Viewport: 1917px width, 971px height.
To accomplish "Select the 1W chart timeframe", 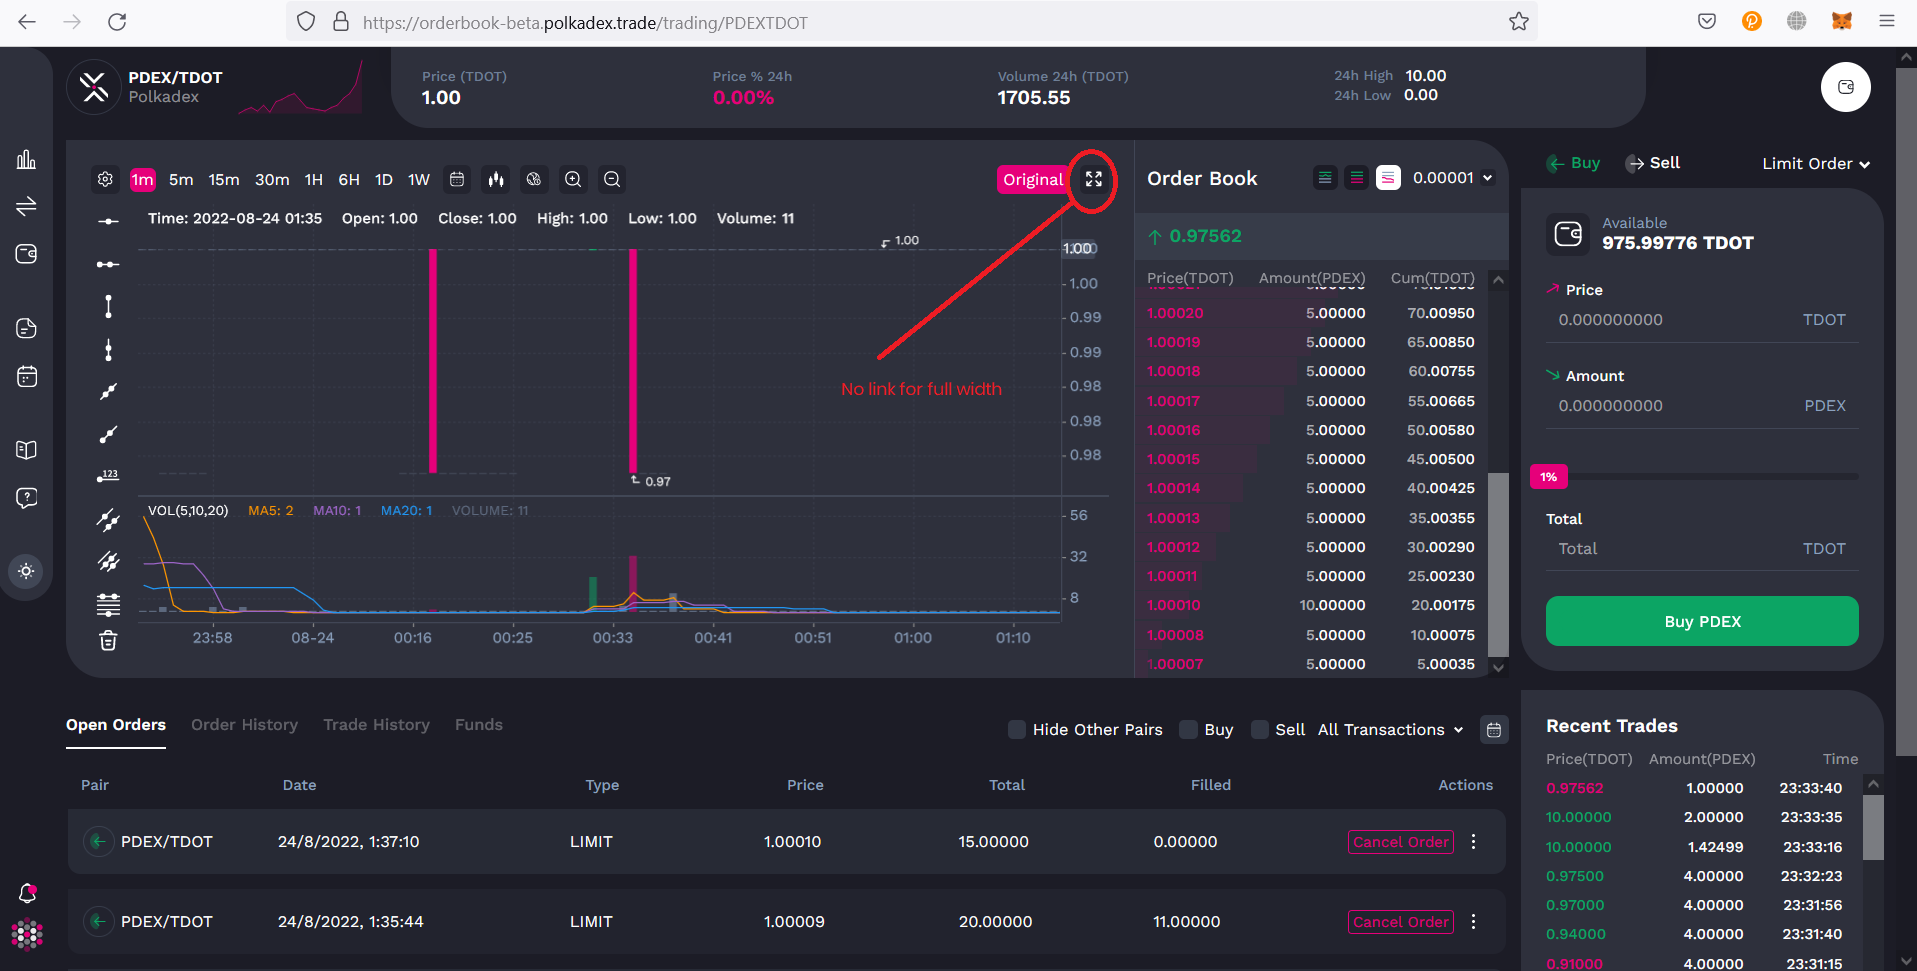I will tap(418, 179).
